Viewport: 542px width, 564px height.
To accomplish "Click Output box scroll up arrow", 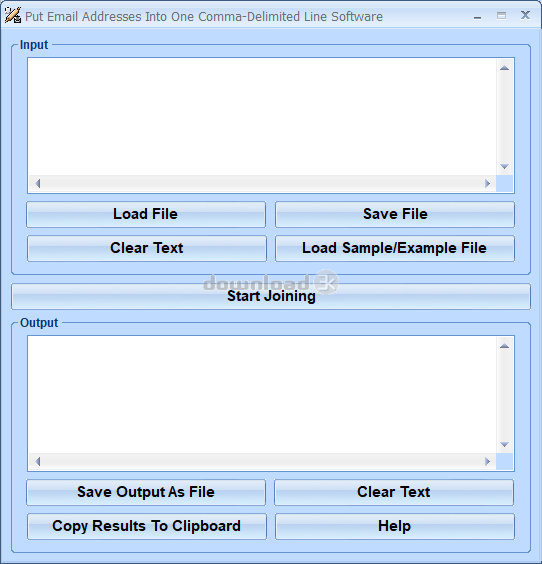I will (x=504, y=346).
